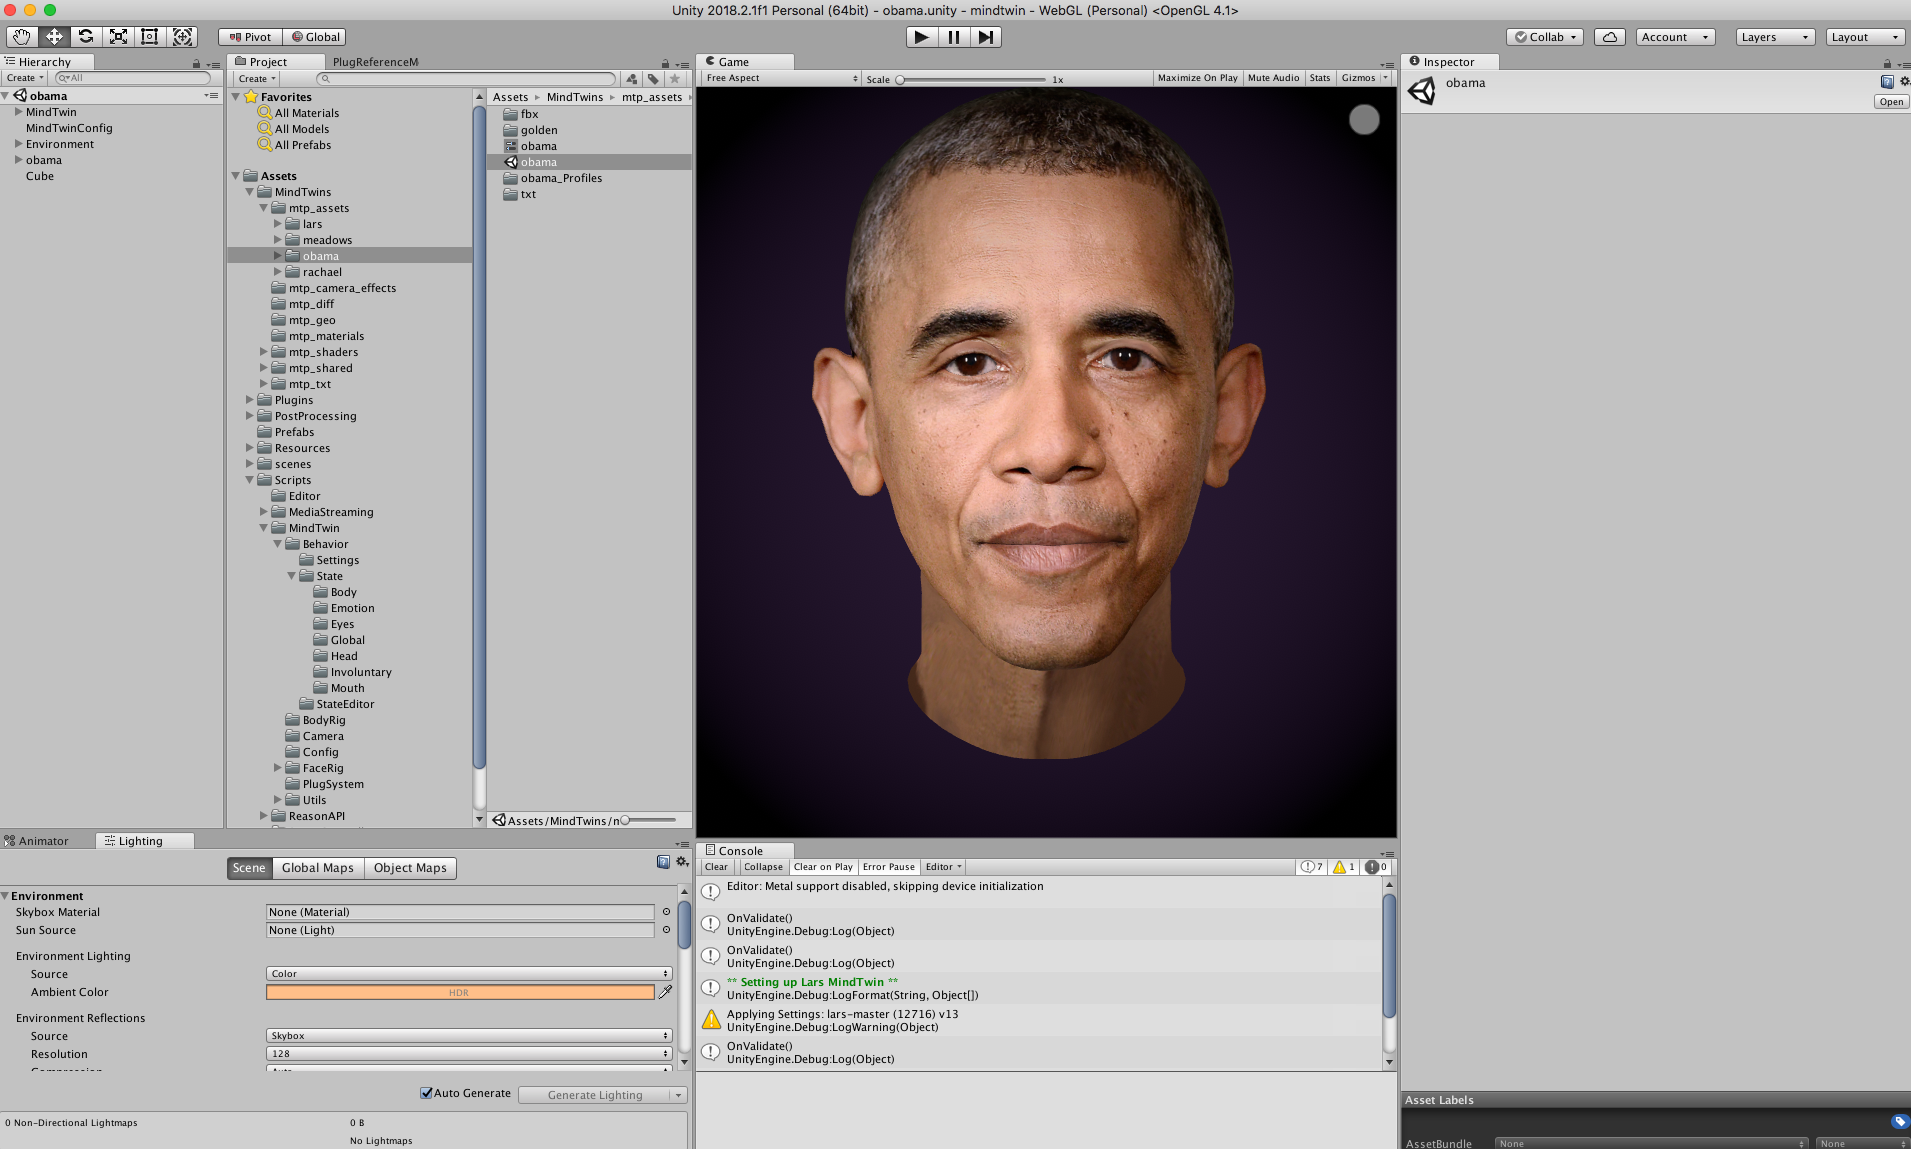This screenshot has width=1911, height=1149.
Task: Collapse the Scripts folder in Project tree
Action: coord(250,480)
